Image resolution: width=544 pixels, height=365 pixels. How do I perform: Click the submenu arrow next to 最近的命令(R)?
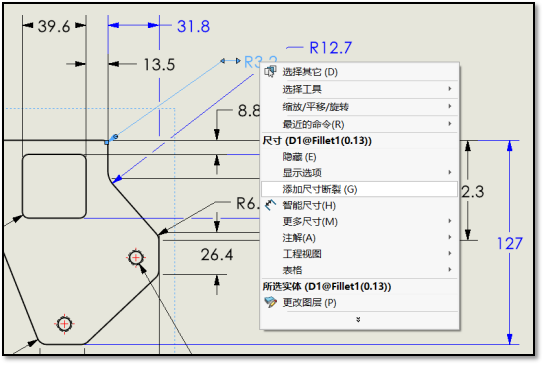(450, 124)
